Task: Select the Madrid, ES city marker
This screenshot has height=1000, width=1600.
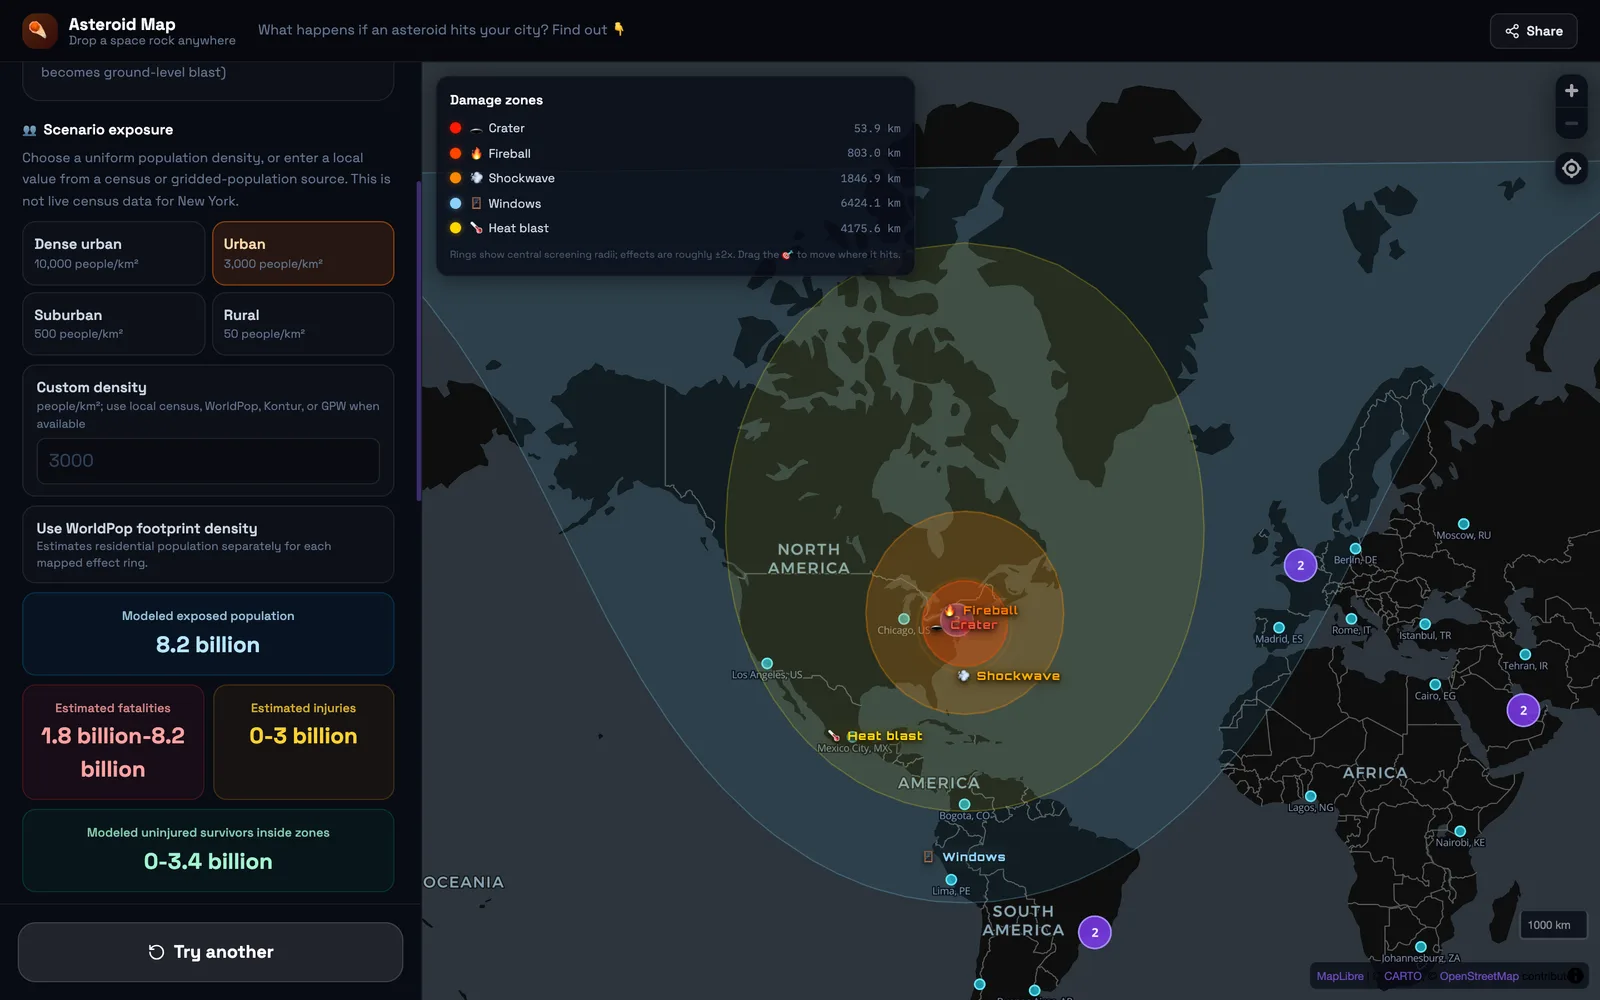Action: pyautogui.click(x=1279, y=628)
